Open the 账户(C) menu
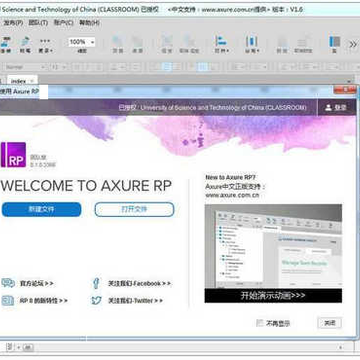Image resolution: width=360 pixels, height=360 pixels. click(63, 23)
